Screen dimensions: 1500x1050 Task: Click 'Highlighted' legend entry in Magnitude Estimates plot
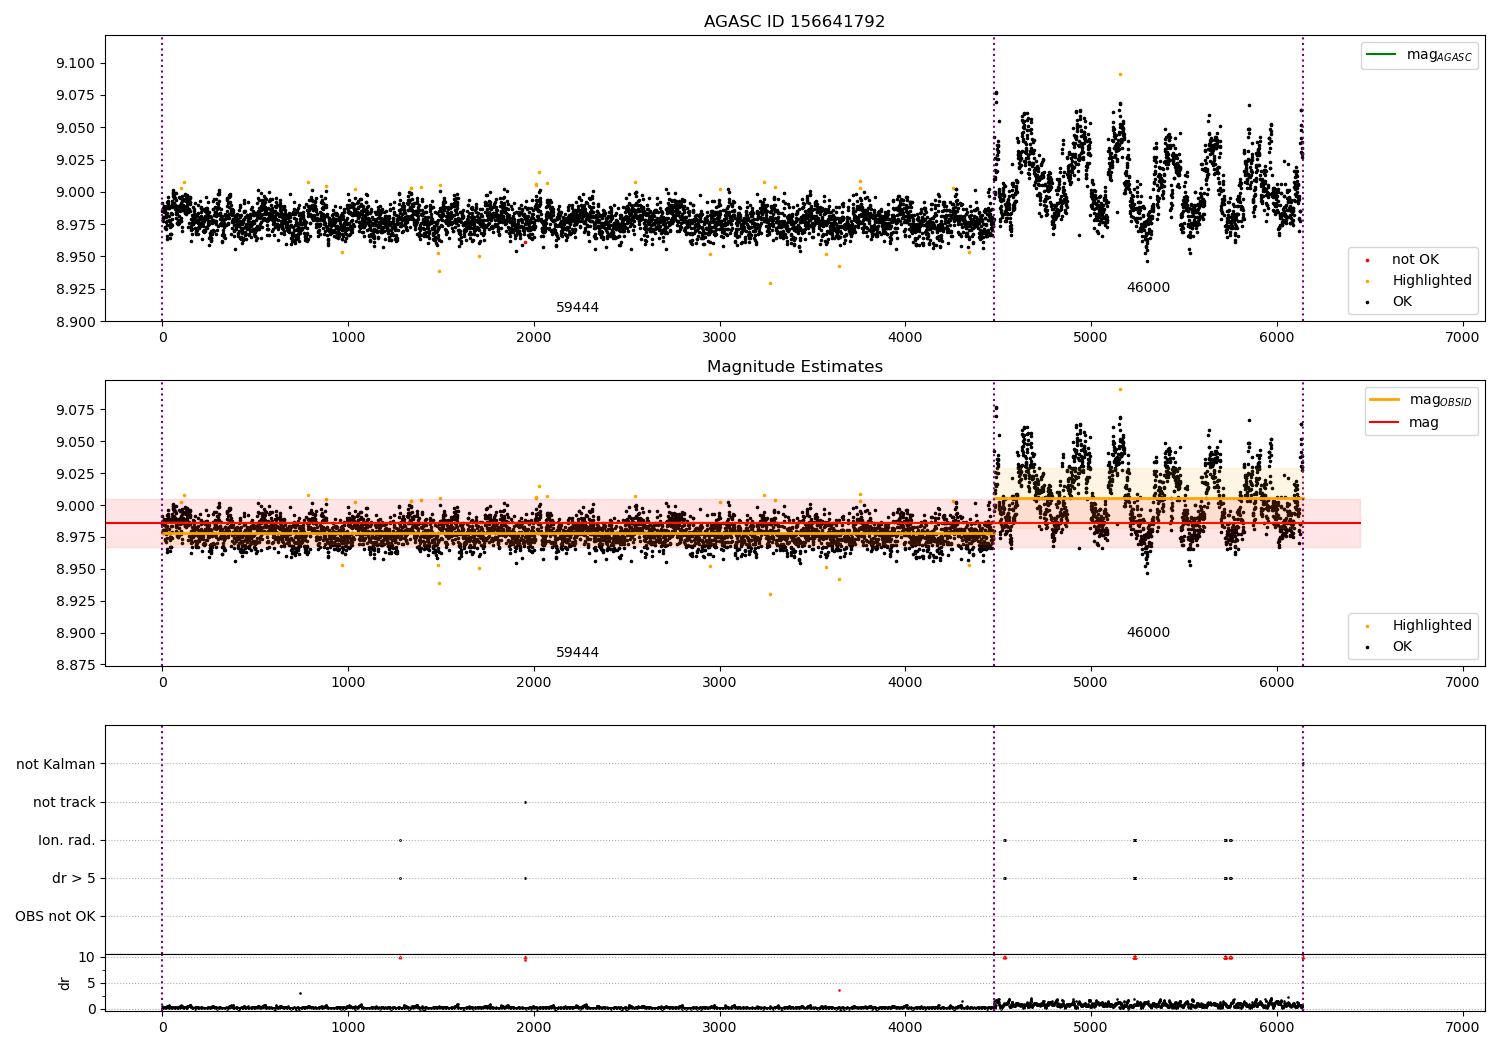tap(1432, 625)
